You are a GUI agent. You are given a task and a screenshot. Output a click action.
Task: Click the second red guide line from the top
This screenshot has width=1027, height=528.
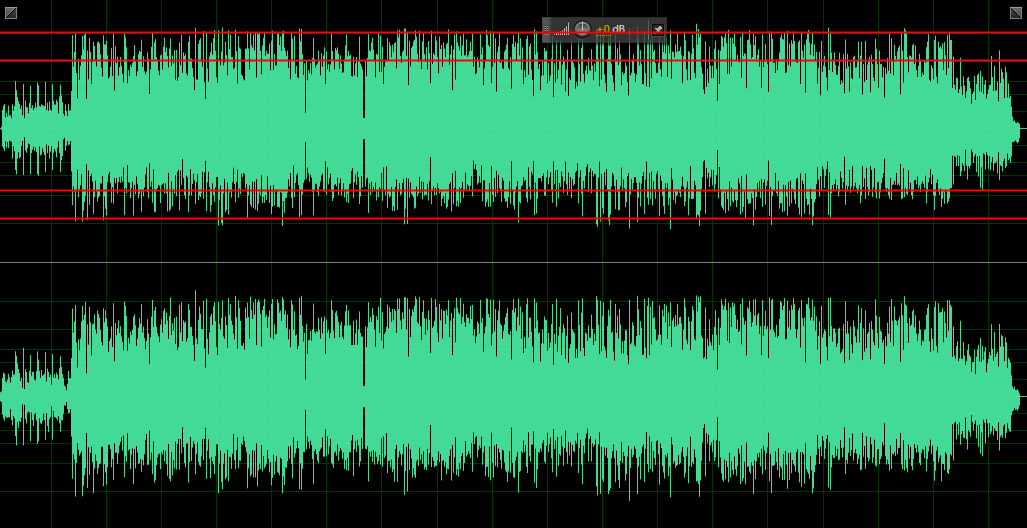[x=300, y=61]
